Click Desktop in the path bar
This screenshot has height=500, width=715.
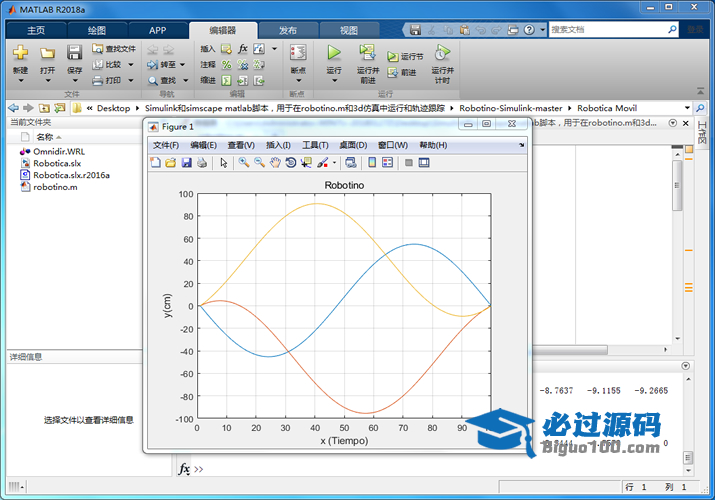pyautogui.click(x=114, y=108)
